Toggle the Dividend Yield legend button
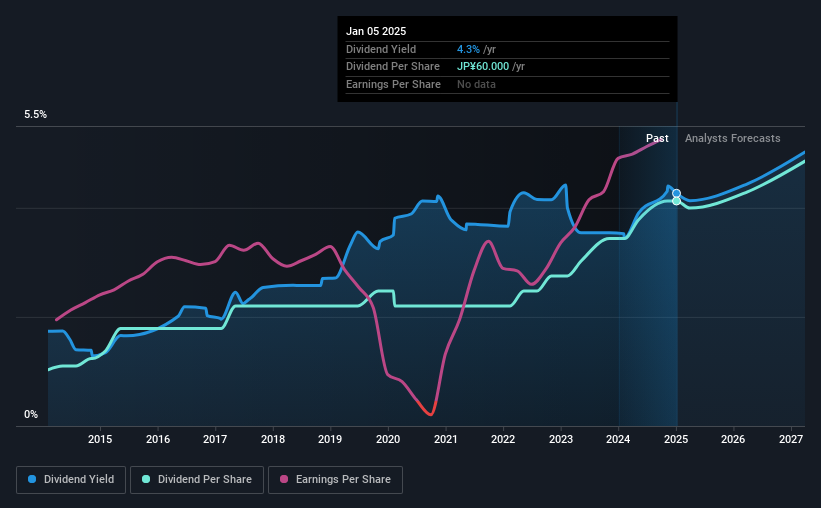821x508 pixels. coord(71,480)
